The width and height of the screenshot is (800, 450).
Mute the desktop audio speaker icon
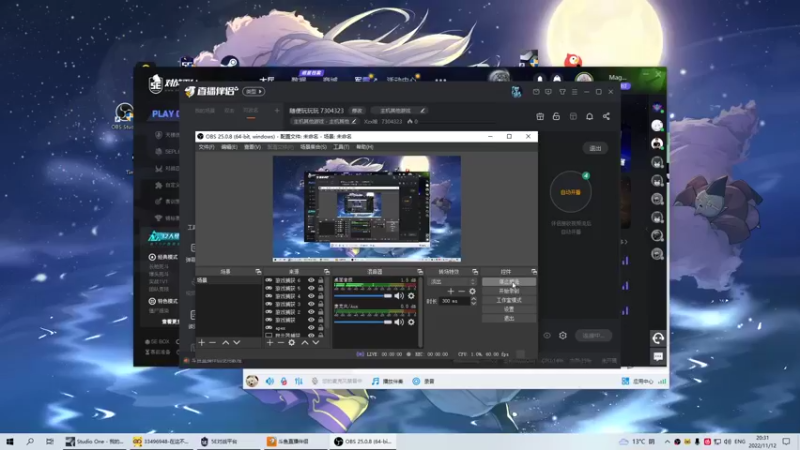pyautogui.click(x=399, y=296)
